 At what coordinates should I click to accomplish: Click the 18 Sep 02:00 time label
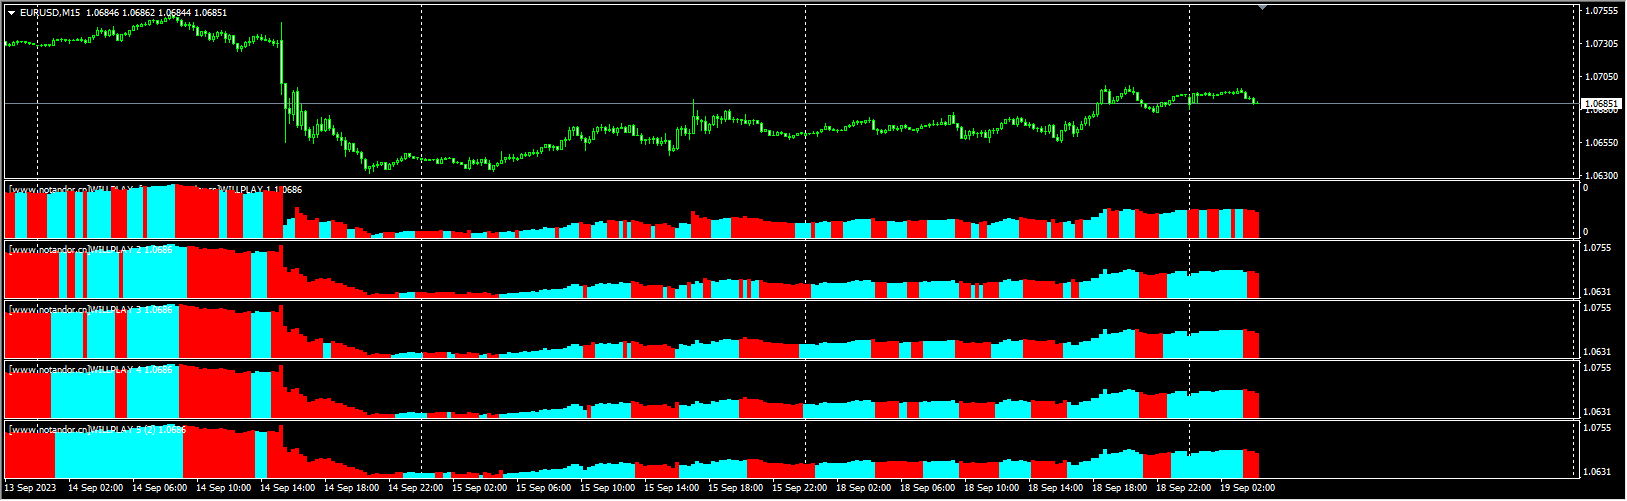coord(863,489)
